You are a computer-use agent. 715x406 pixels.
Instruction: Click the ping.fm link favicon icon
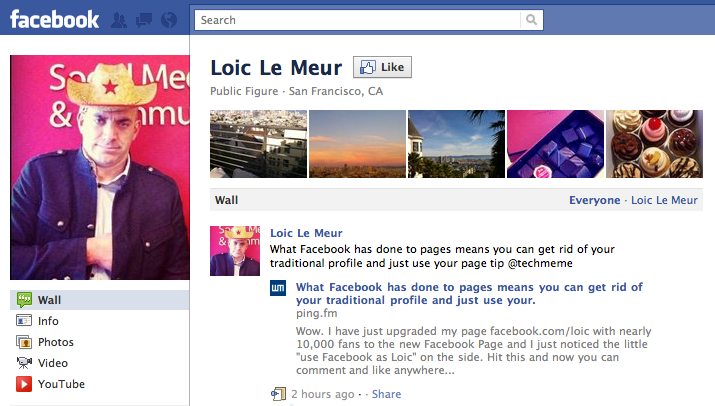click(278, 288)
